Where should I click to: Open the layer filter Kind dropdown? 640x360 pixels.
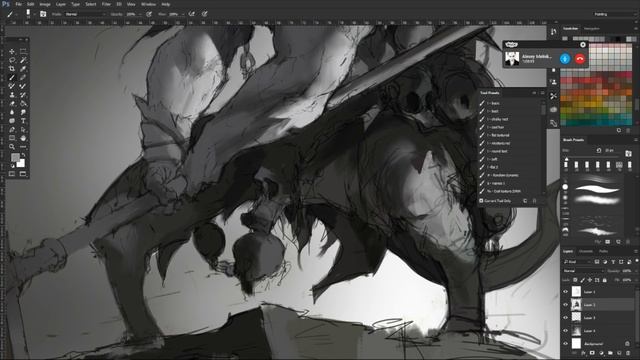(x=577, y=262)
